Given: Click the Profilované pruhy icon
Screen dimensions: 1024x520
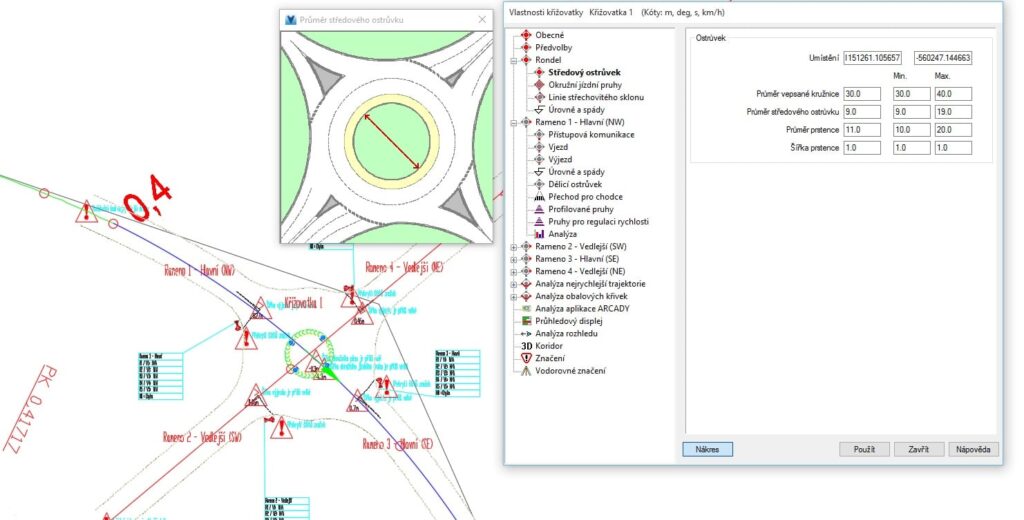Looking at the screenshot, I should click(x=539, y=209).
